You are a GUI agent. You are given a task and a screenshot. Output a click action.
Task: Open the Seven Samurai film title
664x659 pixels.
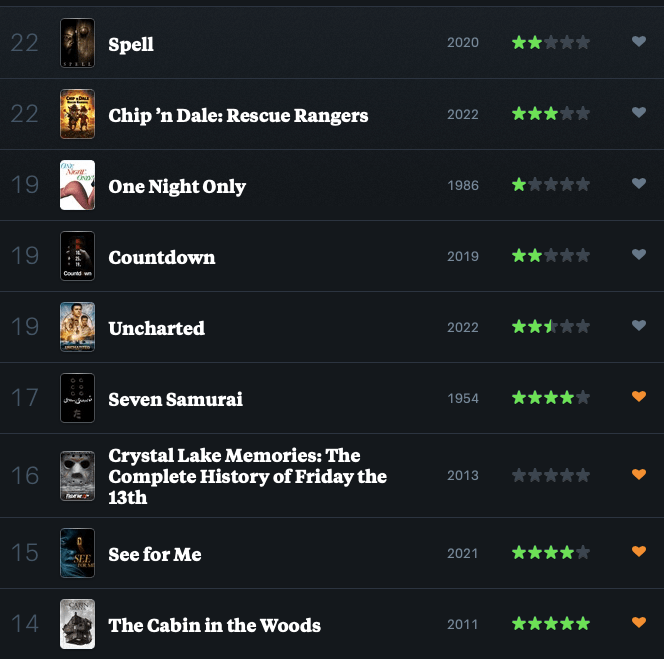point(176,399)
